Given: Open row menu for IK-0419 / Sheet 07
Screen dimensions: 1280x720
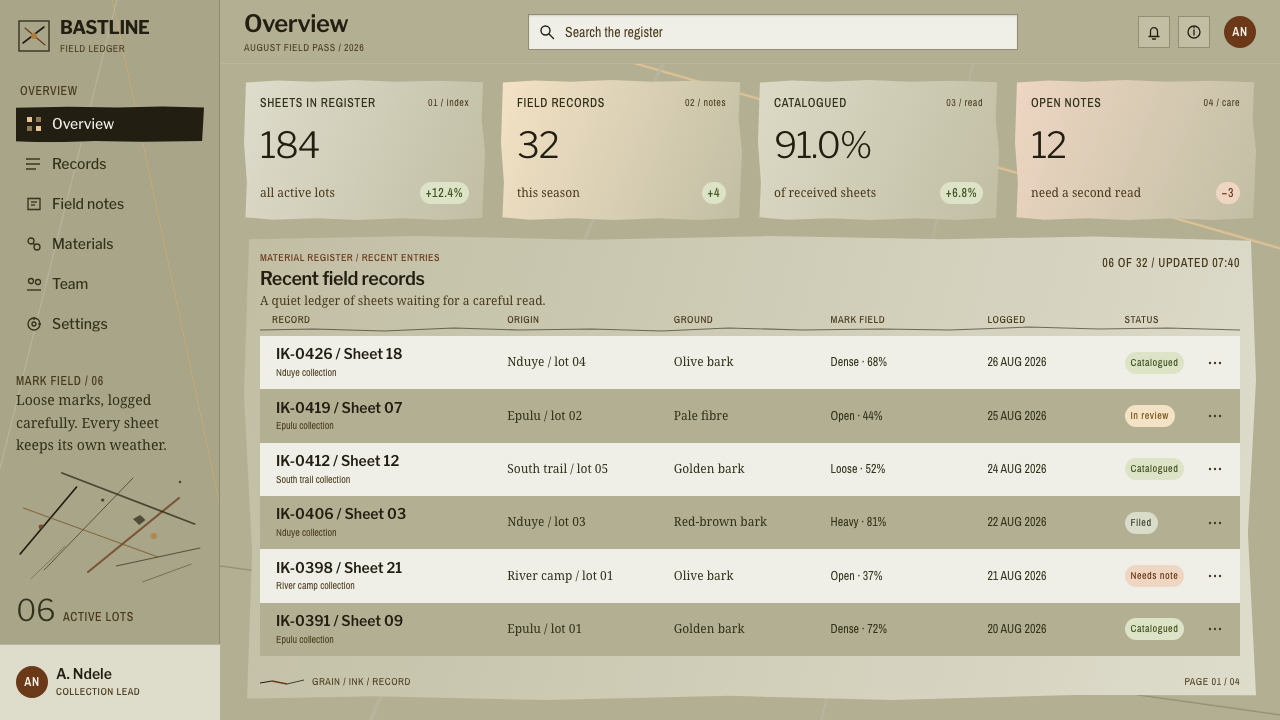Looking at the screenshot, I should [1215, 416].
